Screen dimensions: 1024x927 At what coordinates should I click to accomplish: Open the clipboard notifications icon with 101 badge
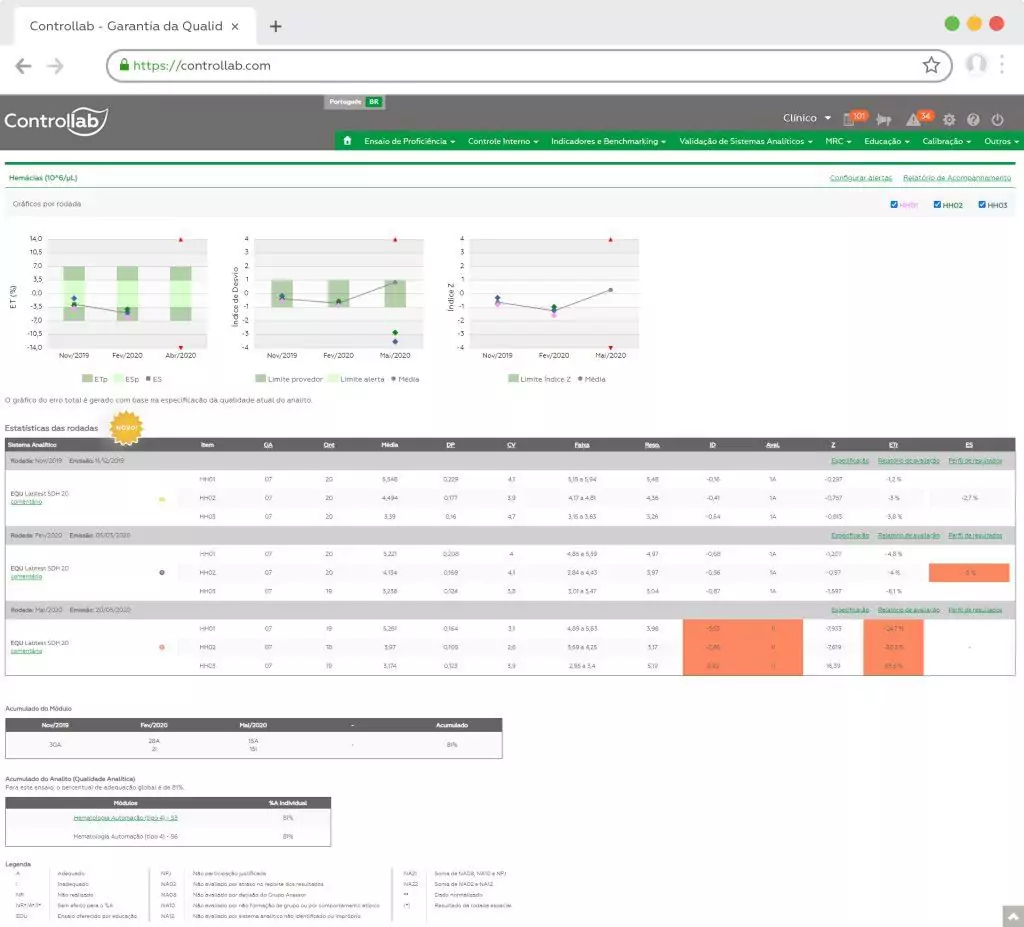[849, 119]
